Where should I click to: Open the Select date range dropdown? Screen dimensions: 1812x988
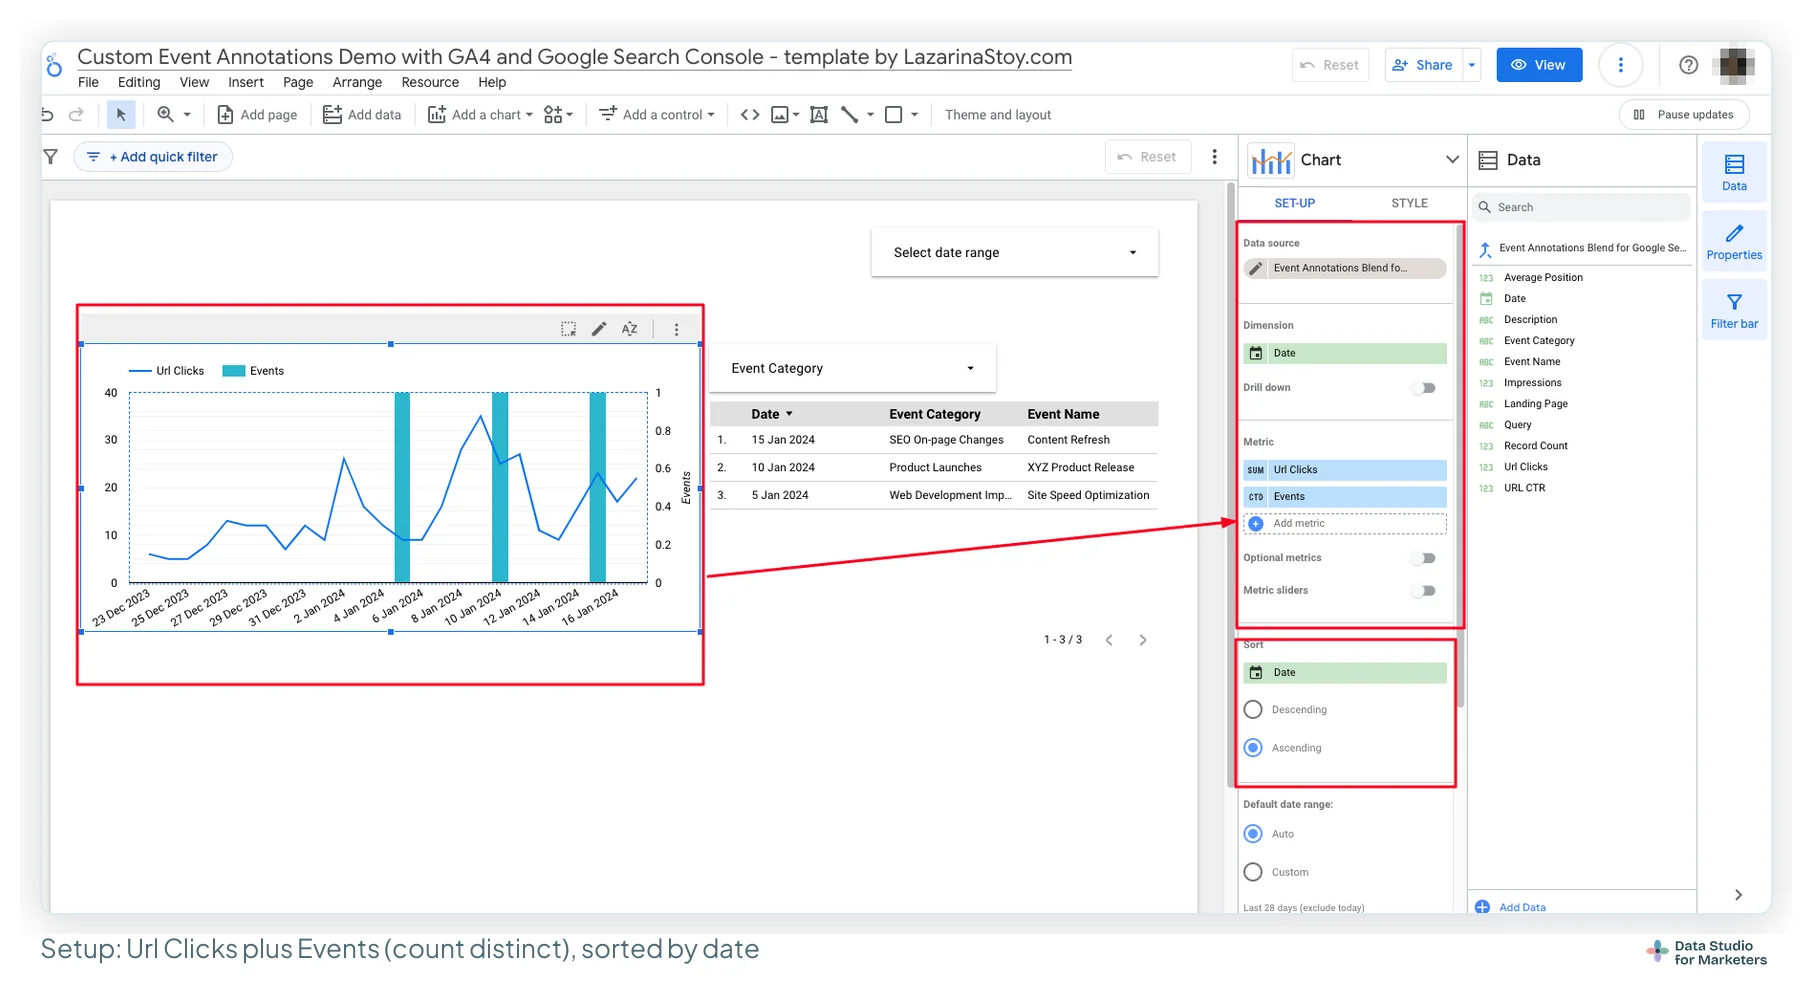pyautogui.click(x=1015, y=253)
